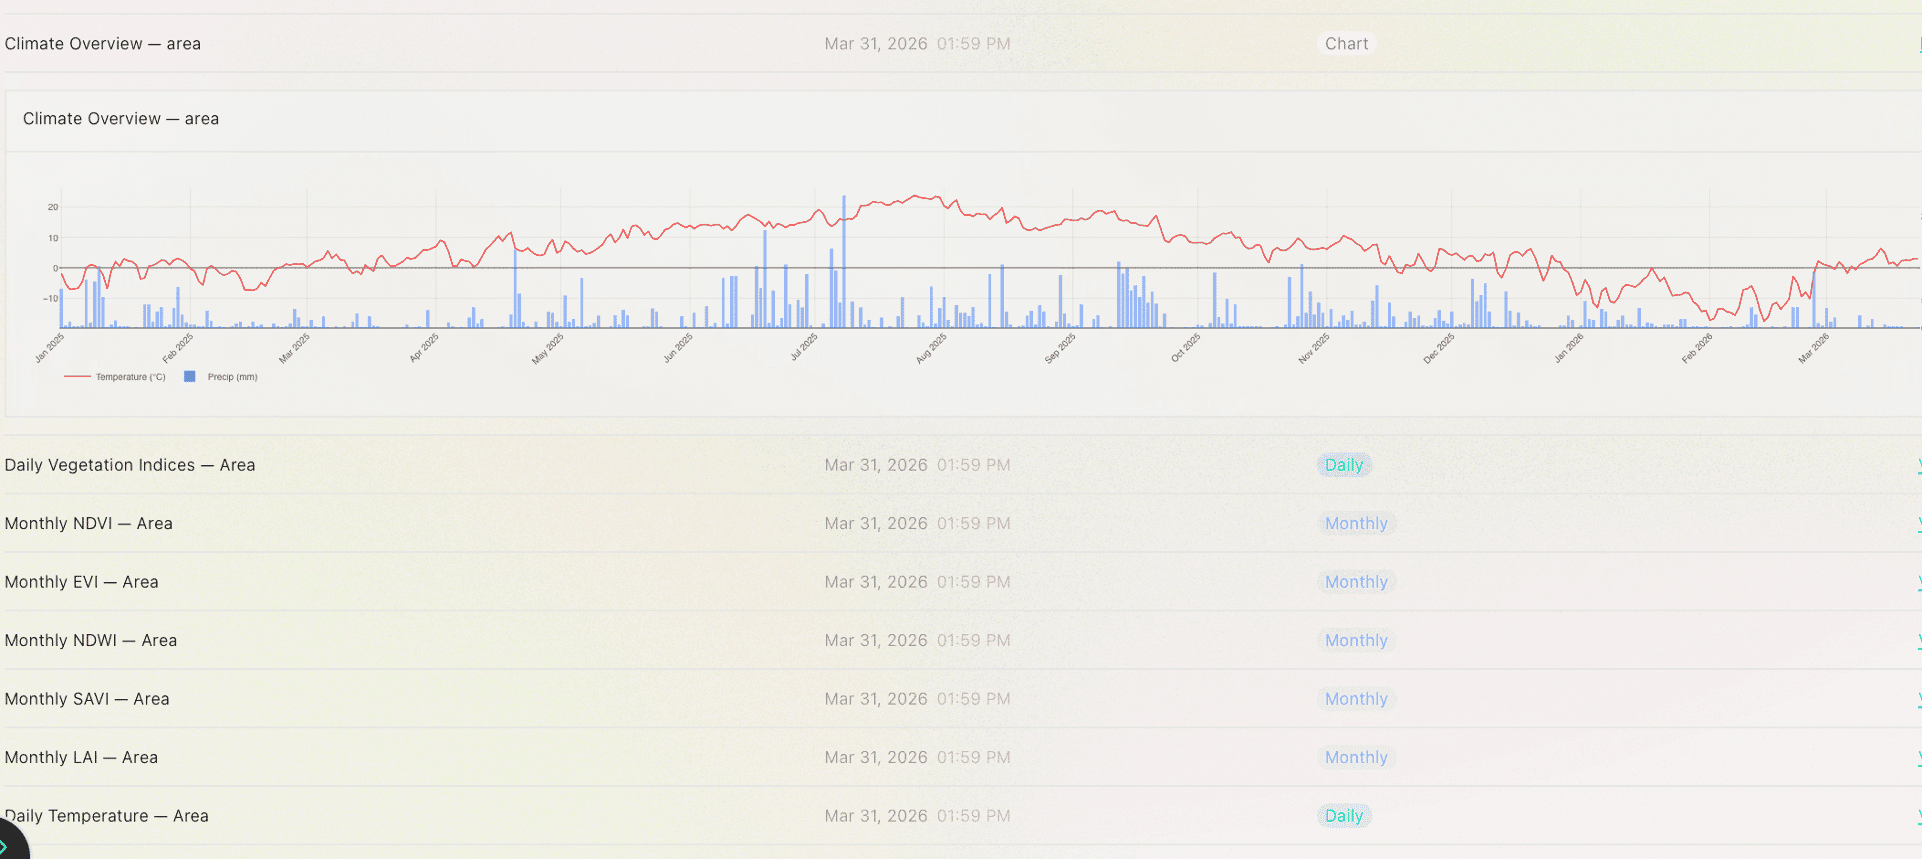Expand the Monthly NDWI row chevron
The width and height of the screenshot is (1922, 860).
point(1918,641)
